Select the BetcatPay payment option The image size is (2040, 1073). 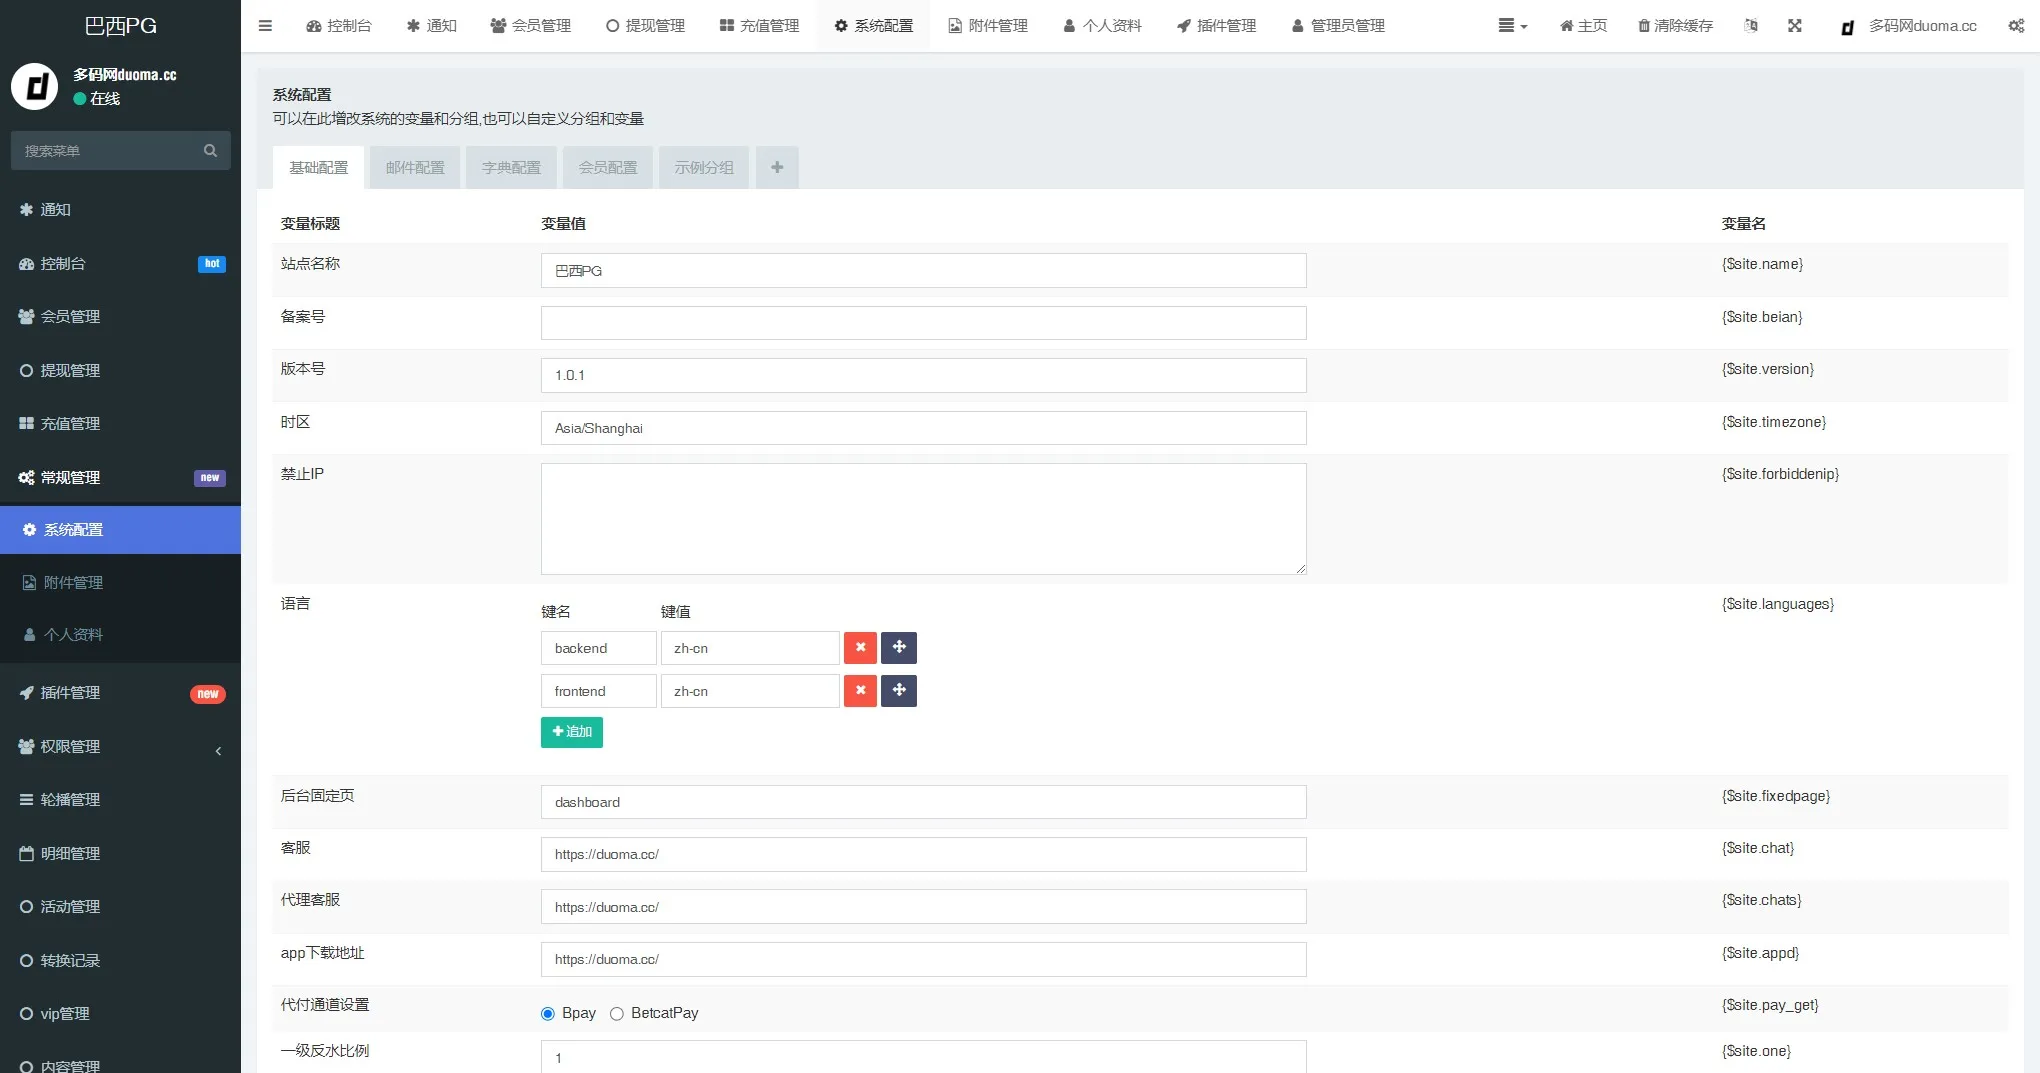[x=617, y=1013]
